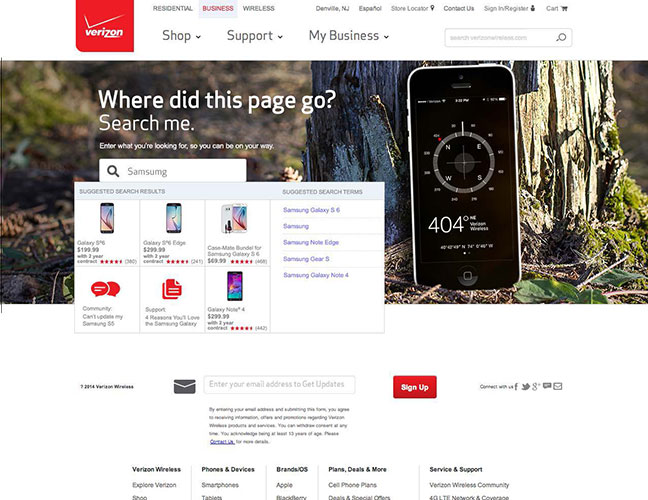Click the magnifier icon in header search

[561, 38]
